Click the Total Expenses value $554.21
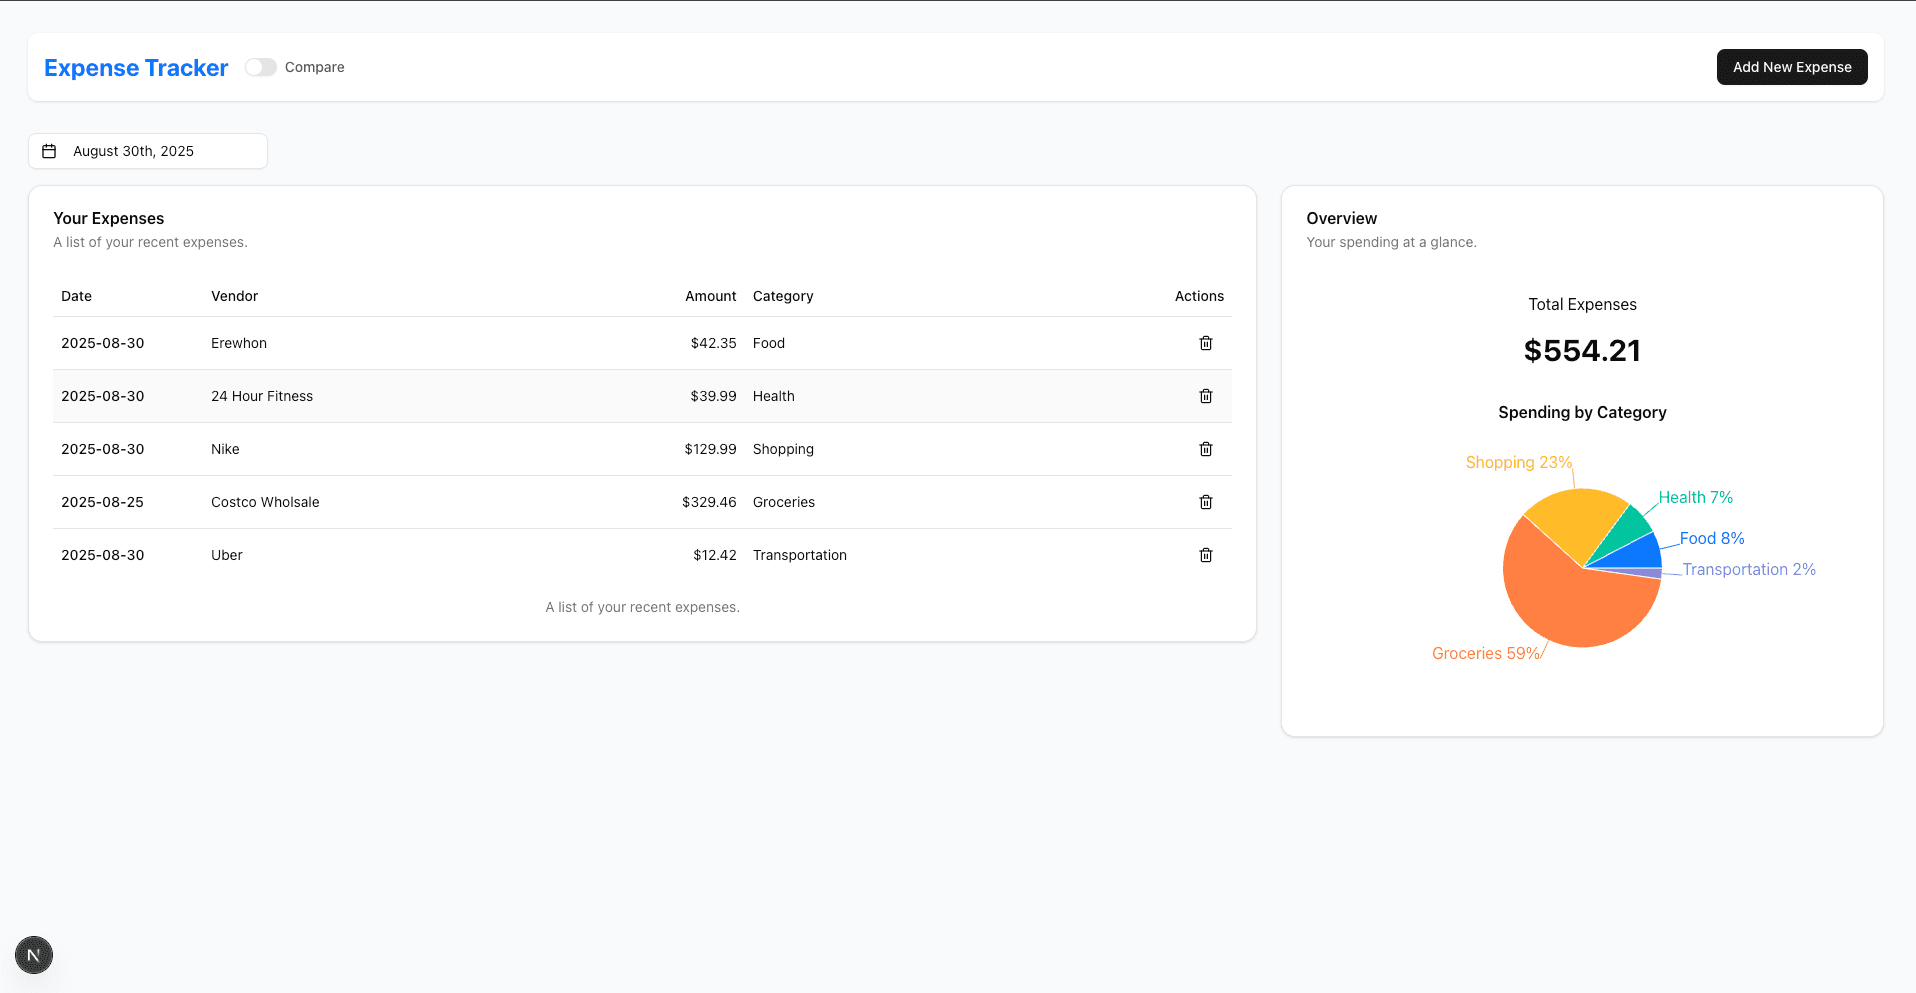Viewport: 1916px width, 993px height. pyautogui.click(x=1582, y=350)
